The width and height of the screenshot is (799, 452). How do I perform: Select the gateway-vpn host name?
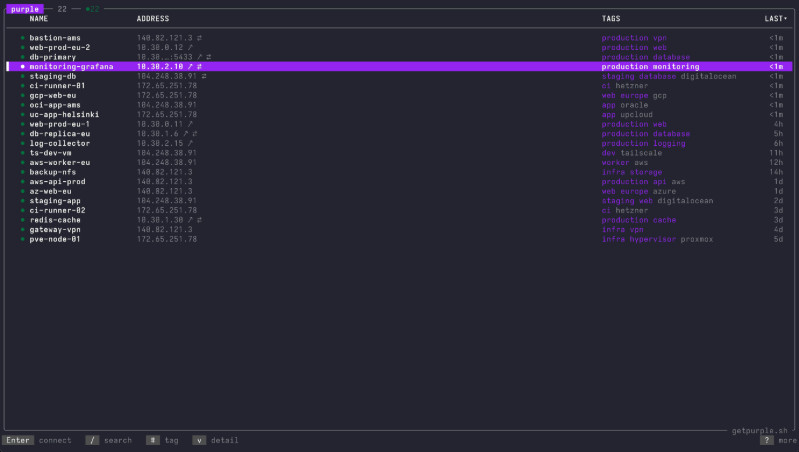55,230
